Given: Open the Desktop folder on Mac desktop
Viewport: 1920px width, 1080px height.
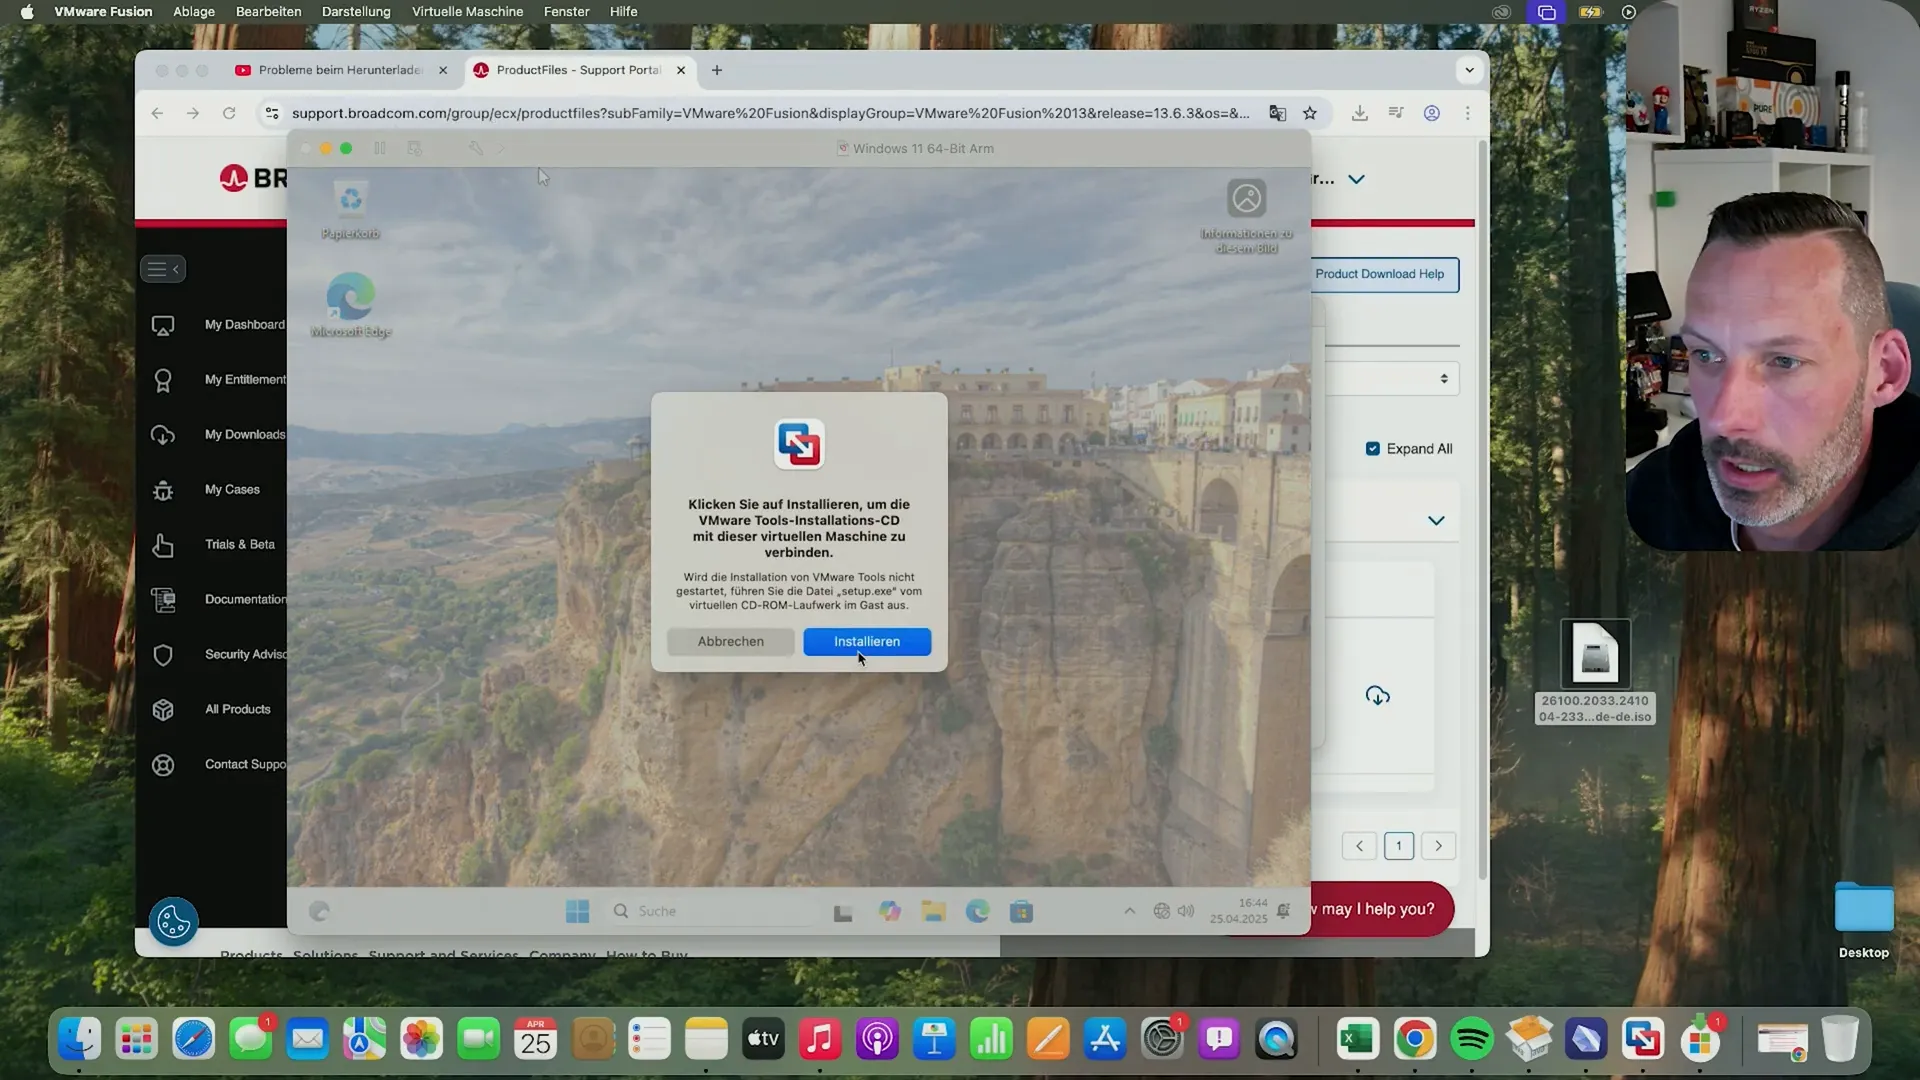Looking at the screenshot, I should (x=1864, y=921).
